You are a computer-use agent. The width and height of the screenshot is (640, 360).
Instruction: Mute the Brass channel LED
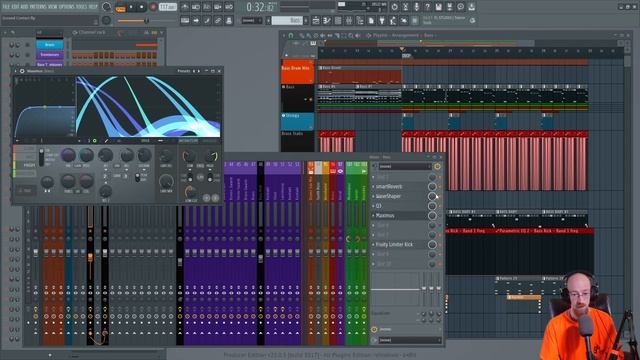[x=27, y=45]
